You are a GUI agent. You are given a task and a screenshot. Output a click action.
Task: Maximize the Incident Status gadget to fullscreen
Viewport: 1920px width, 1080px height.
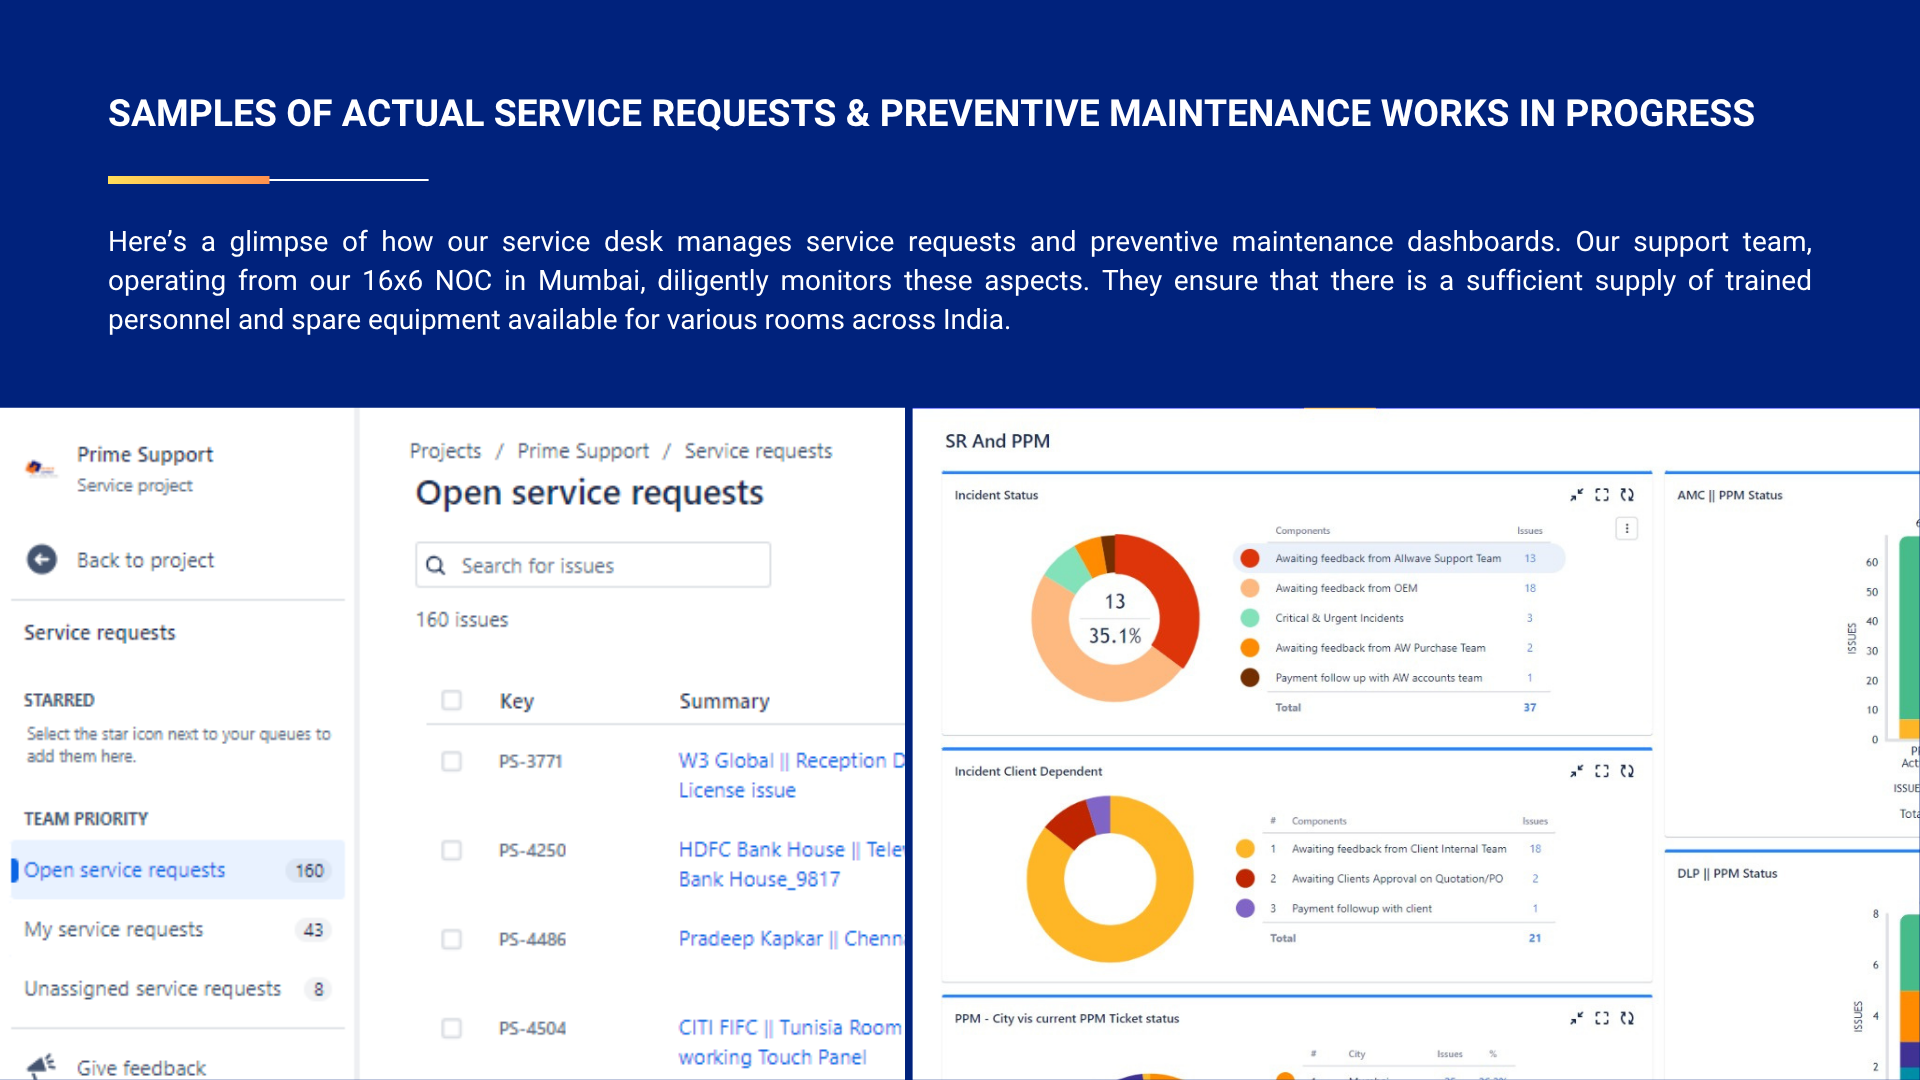click(1602, 495)
